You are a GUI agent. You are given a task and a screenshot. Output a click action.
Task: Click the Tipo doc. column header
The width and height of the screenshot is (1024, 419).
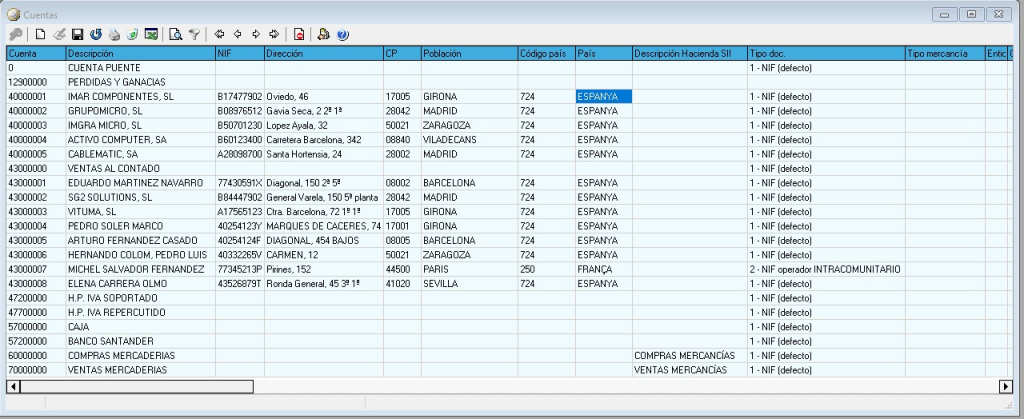pos(826,54)
